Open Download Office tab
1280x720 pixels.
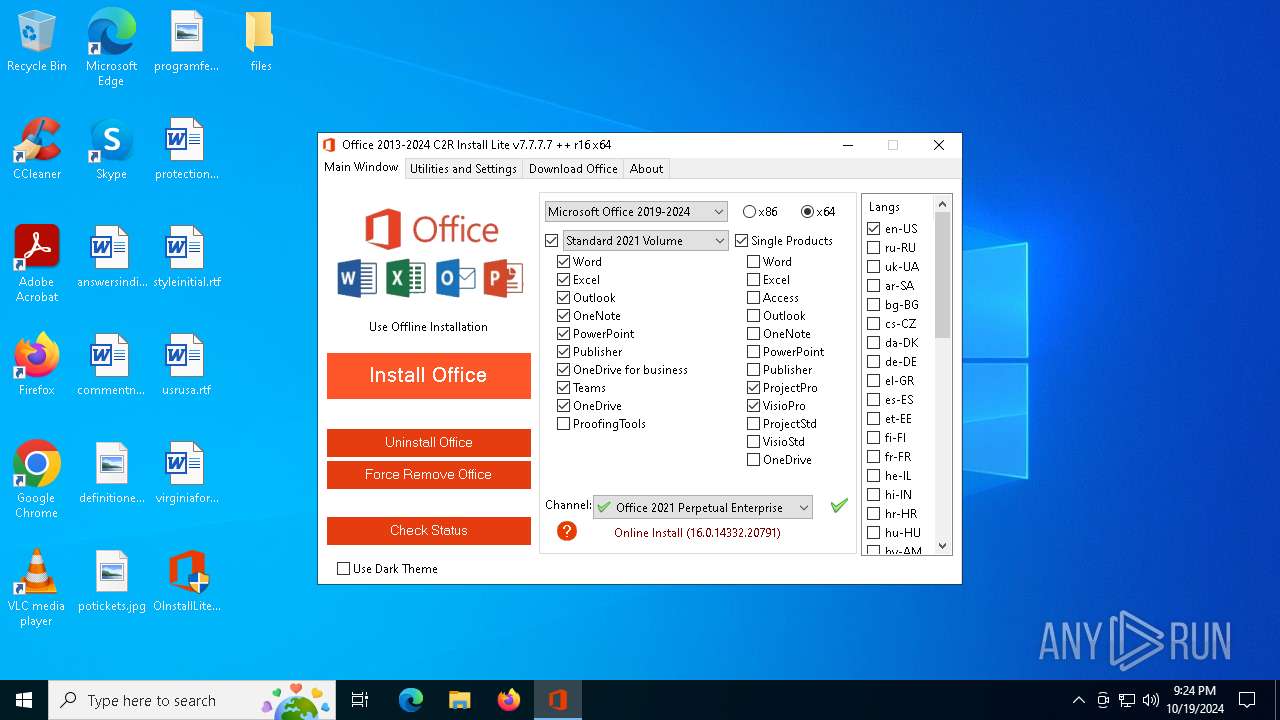coord(573,169)
